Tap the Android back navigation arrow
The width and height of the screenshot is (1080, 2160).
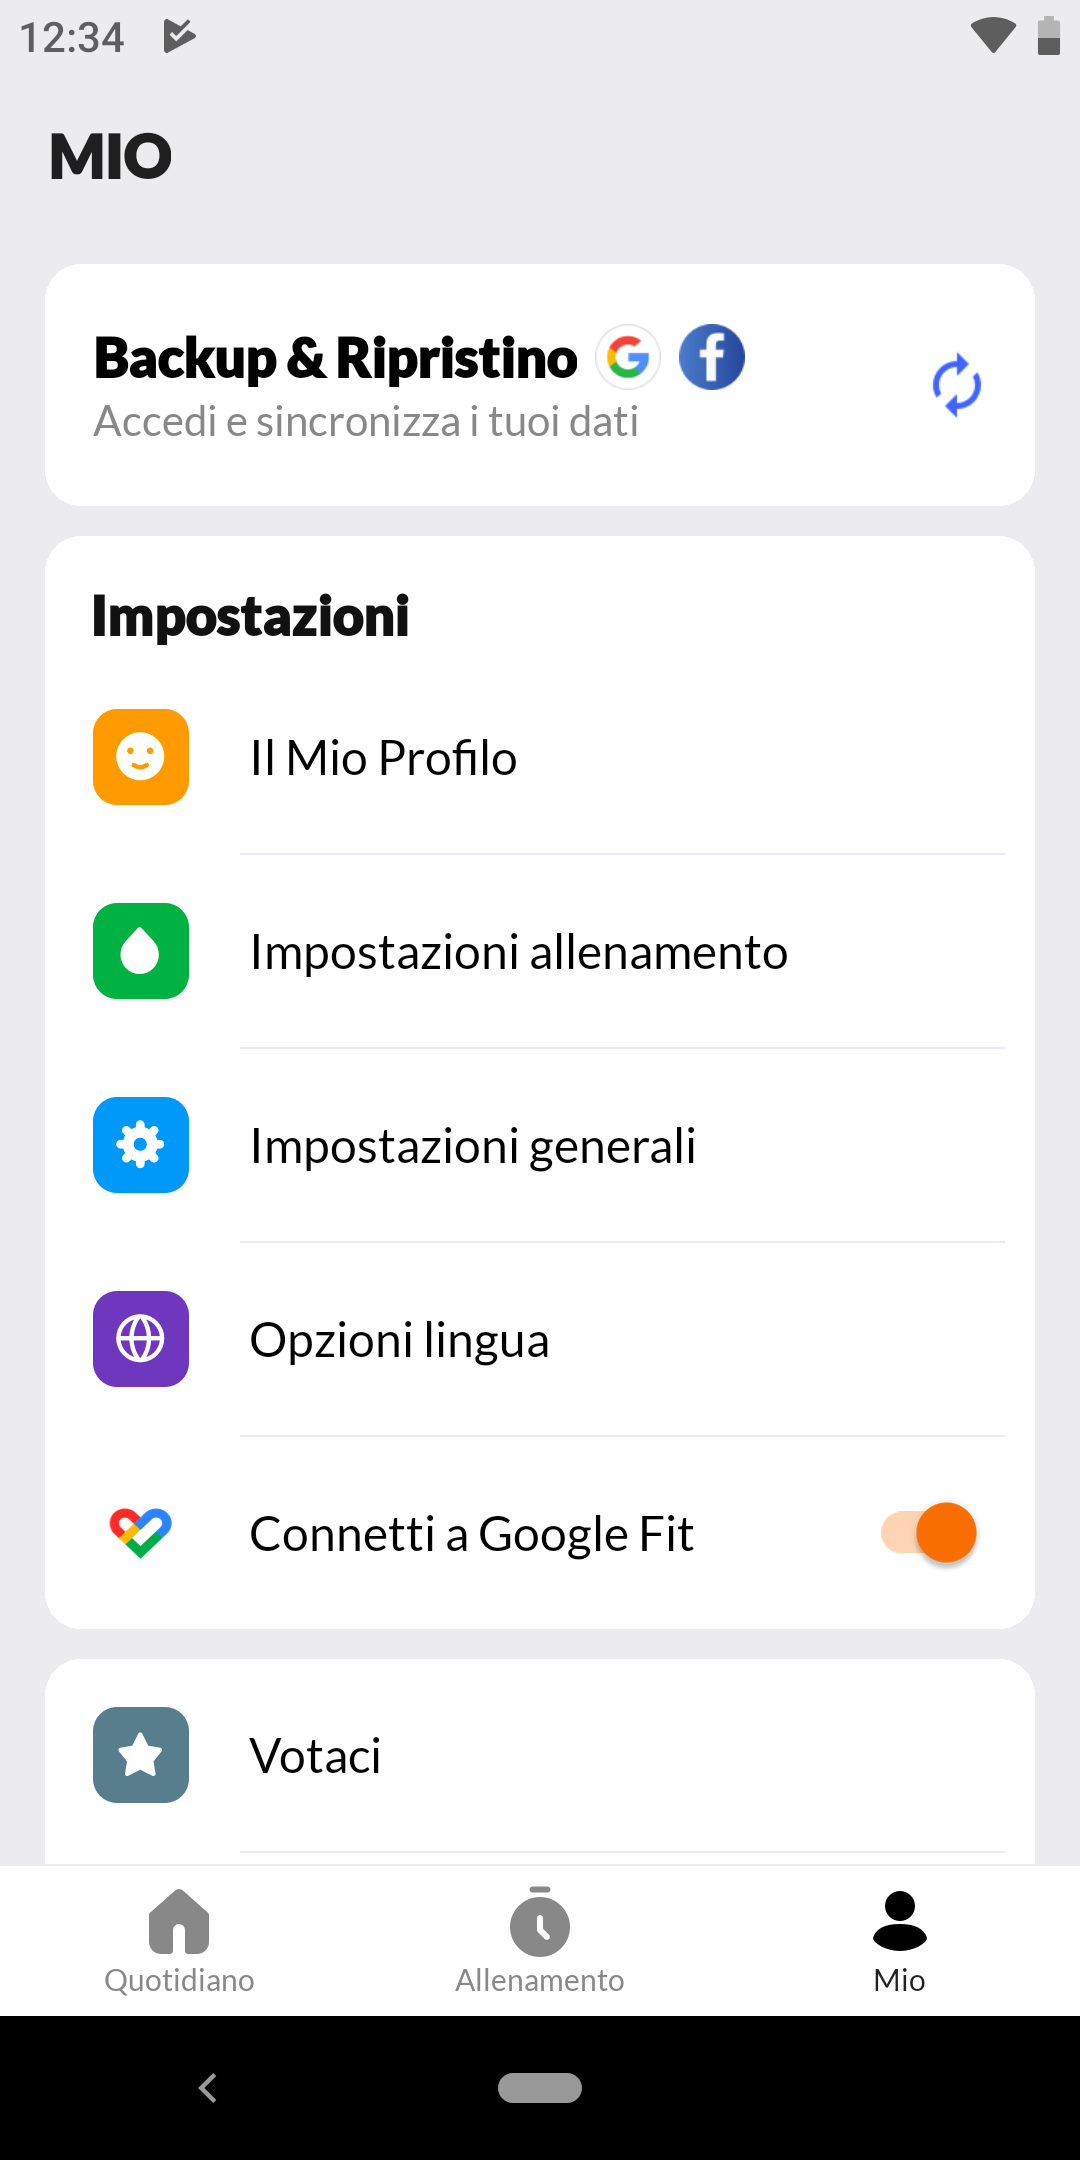(x=208, y=2088)
